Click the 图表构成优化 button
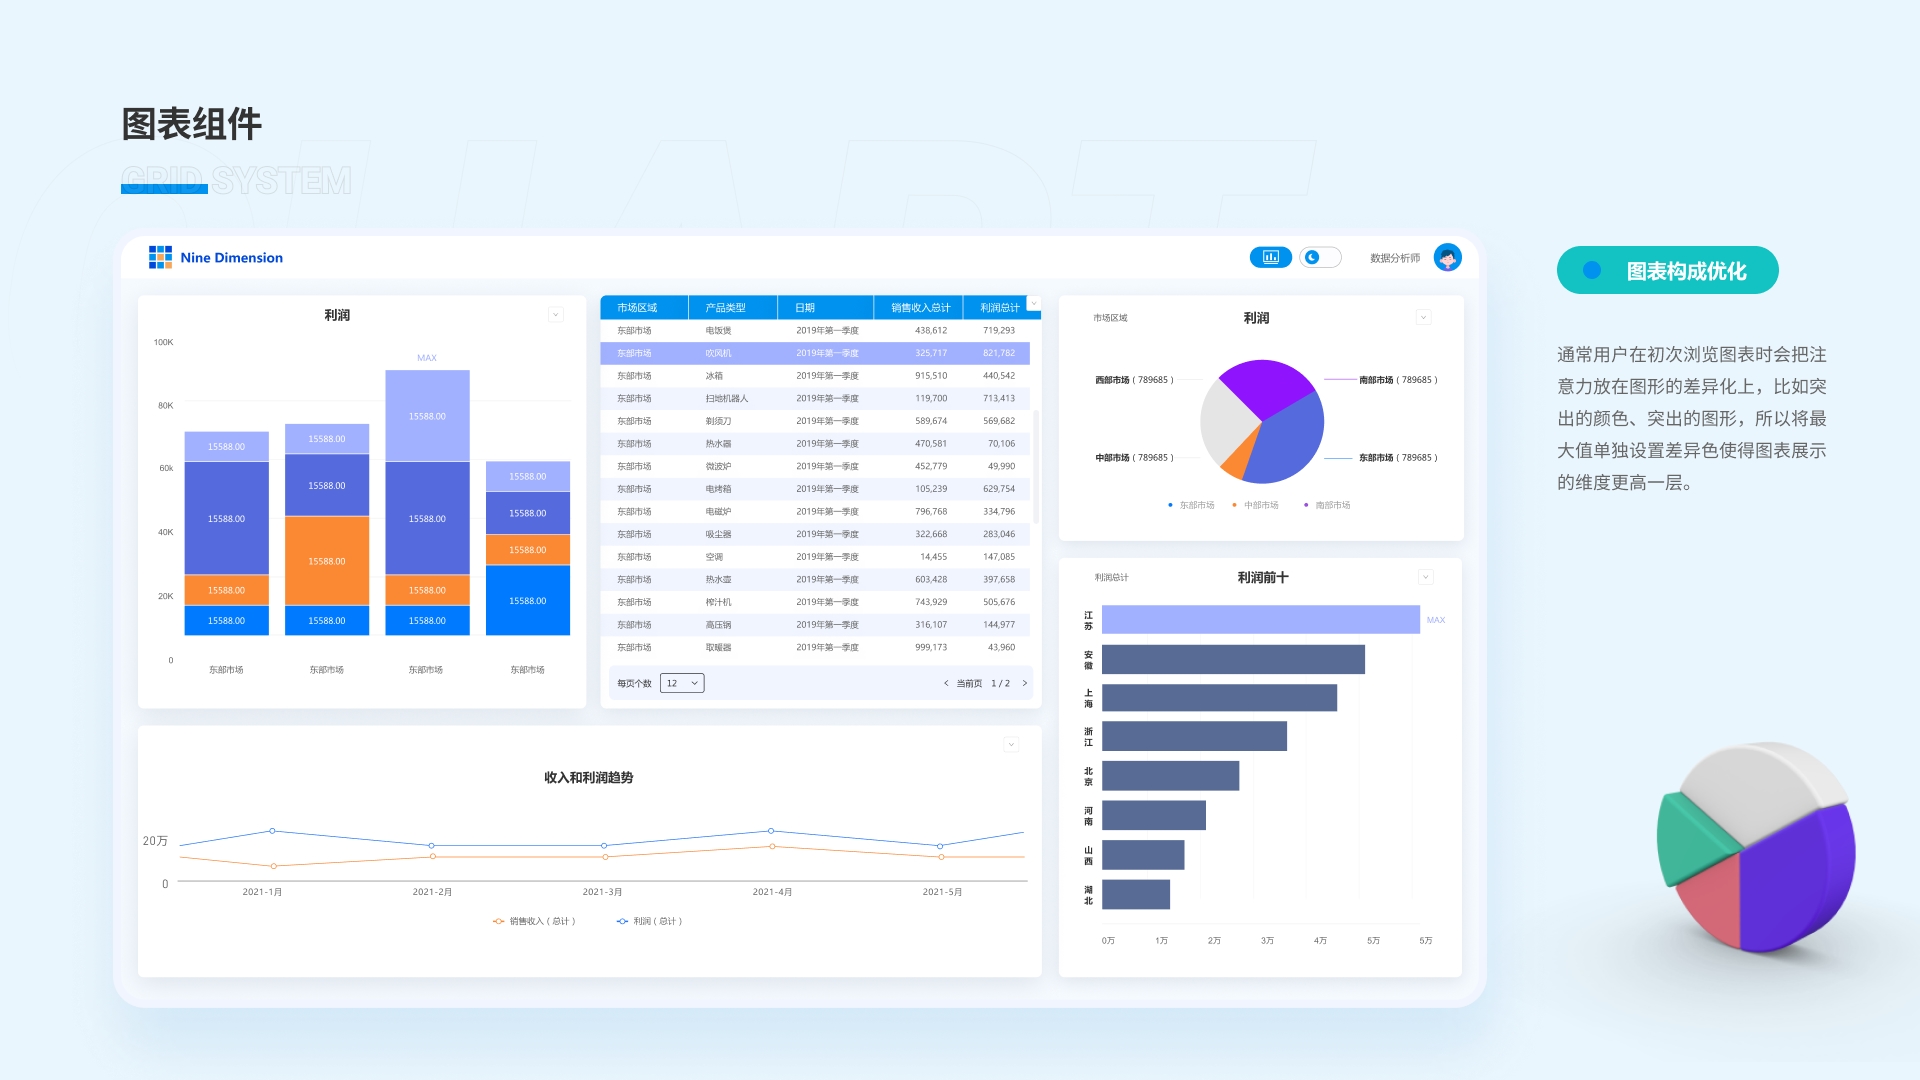This screenshot has height=1080, width=1920. pyautogui.click(x=1667, y=270)
